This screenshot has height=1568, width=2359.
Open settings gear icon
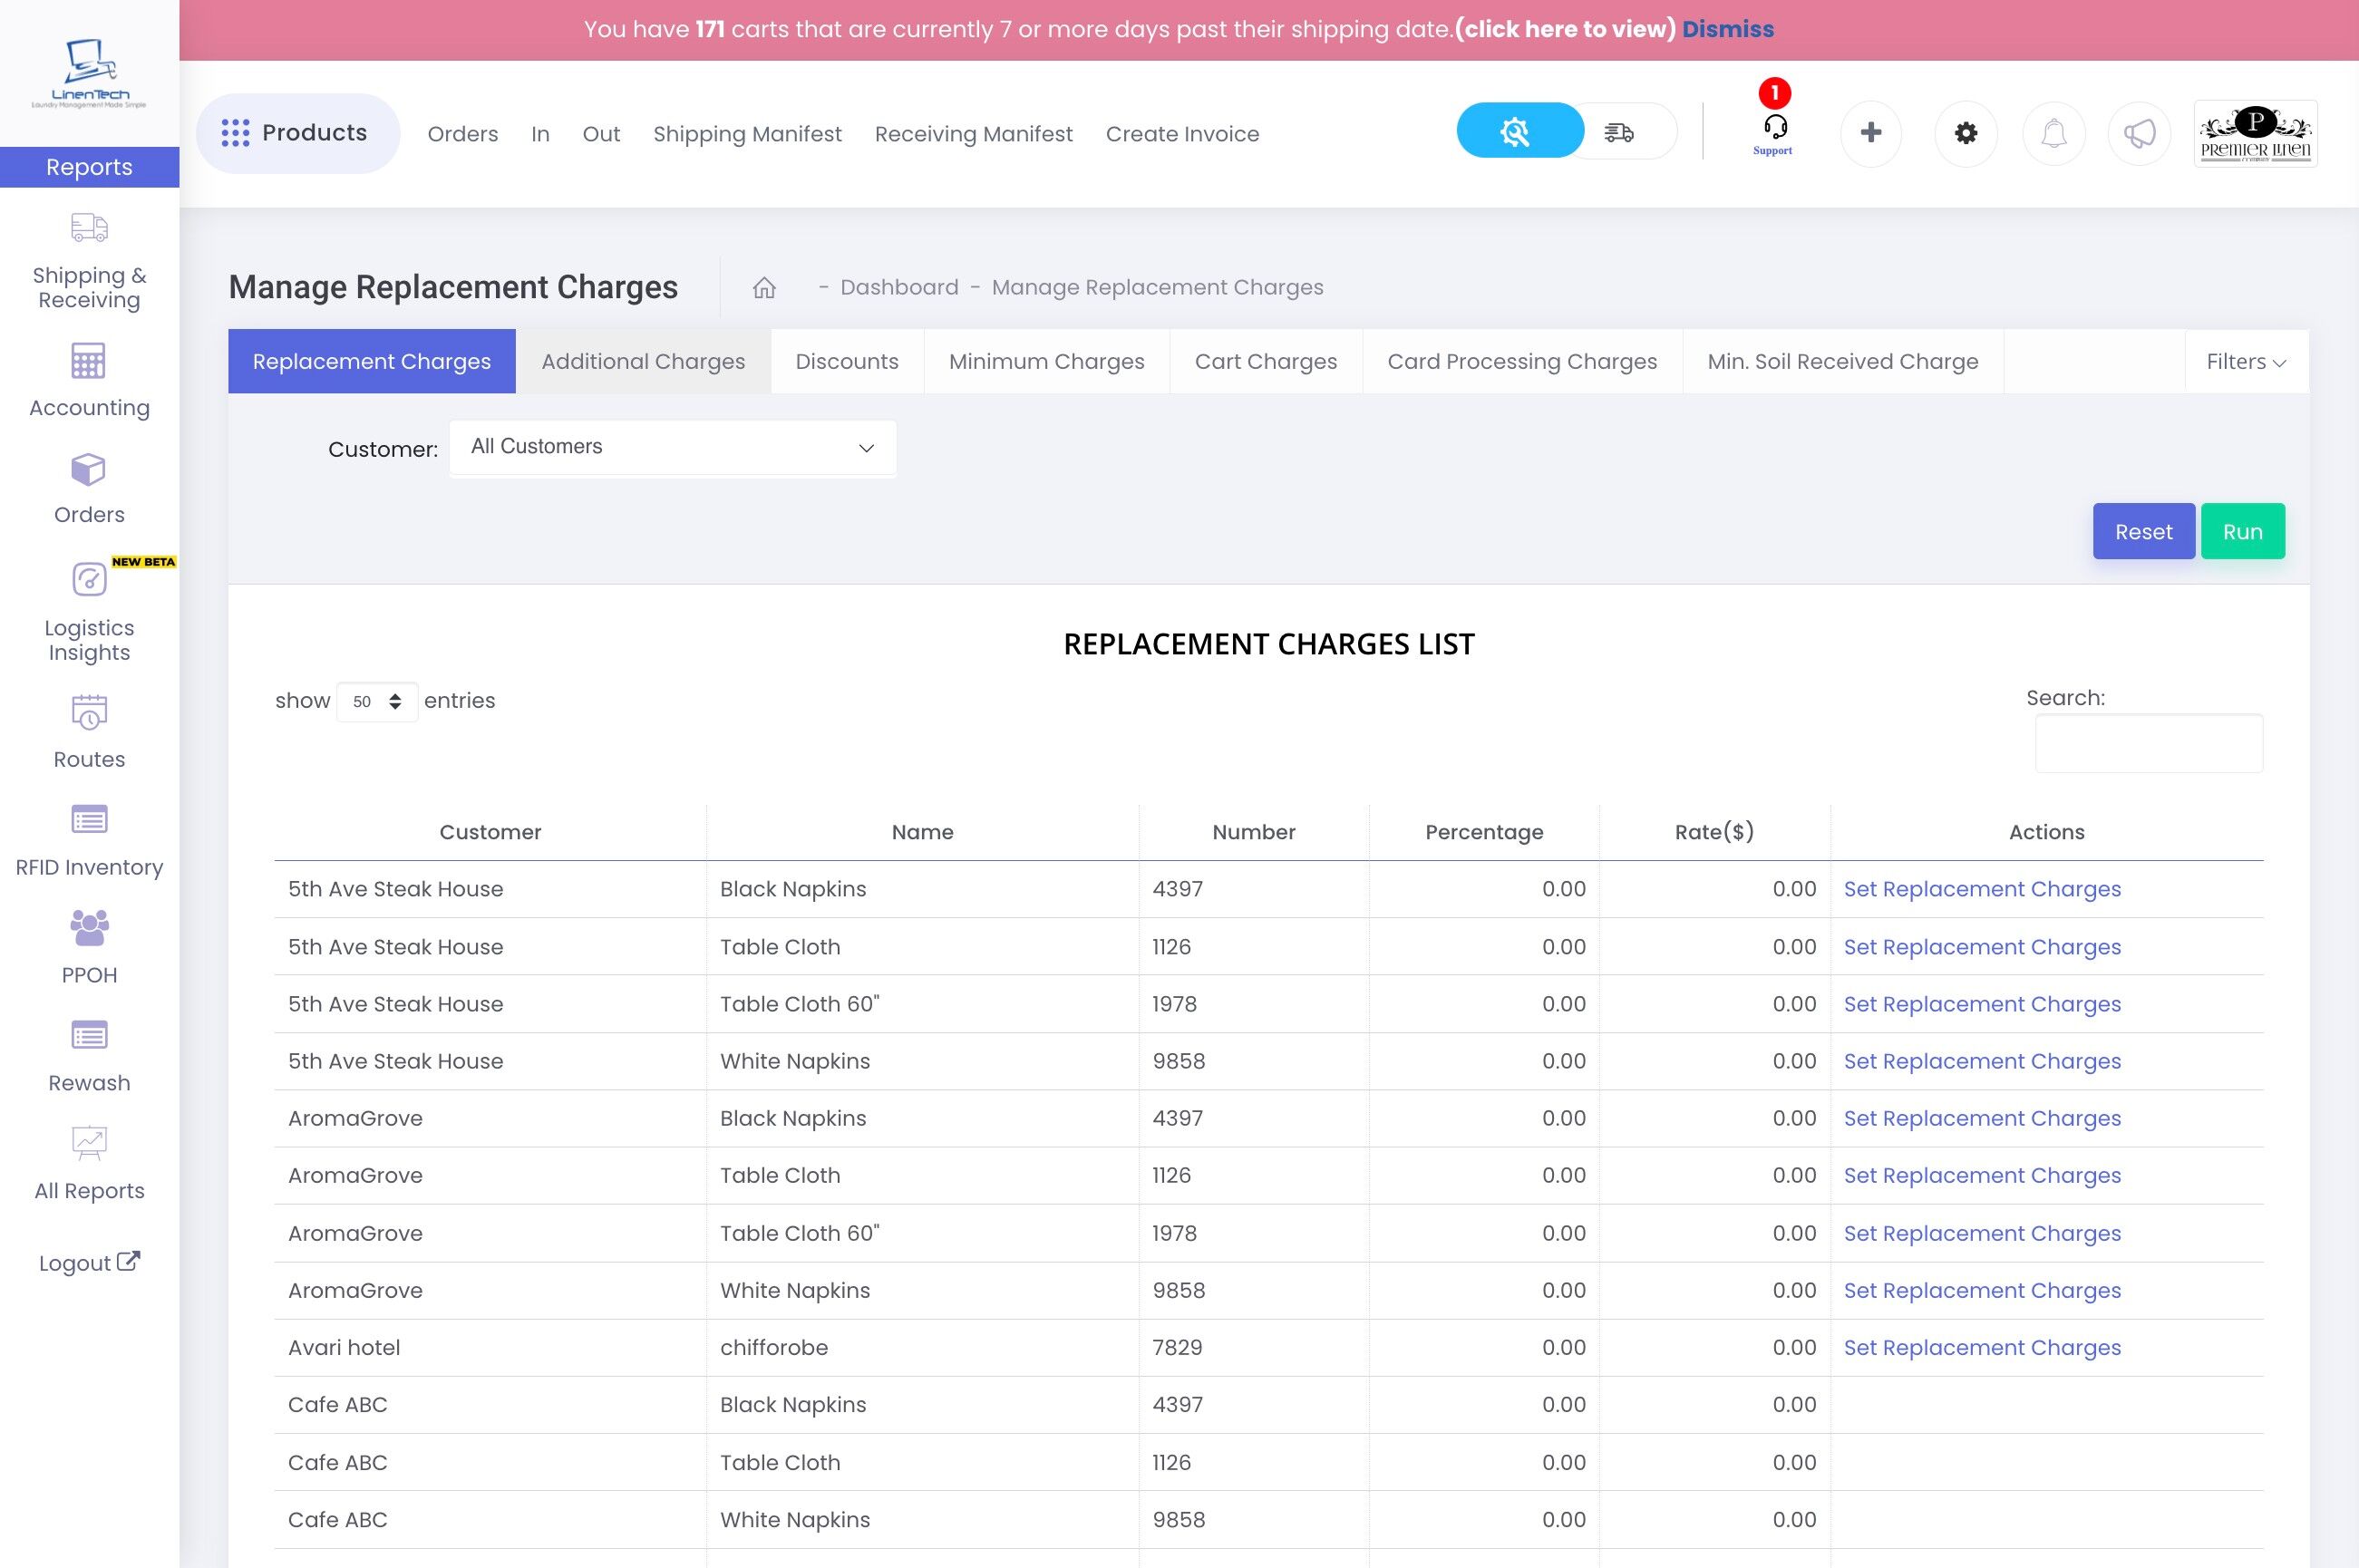click(1965, 133)
